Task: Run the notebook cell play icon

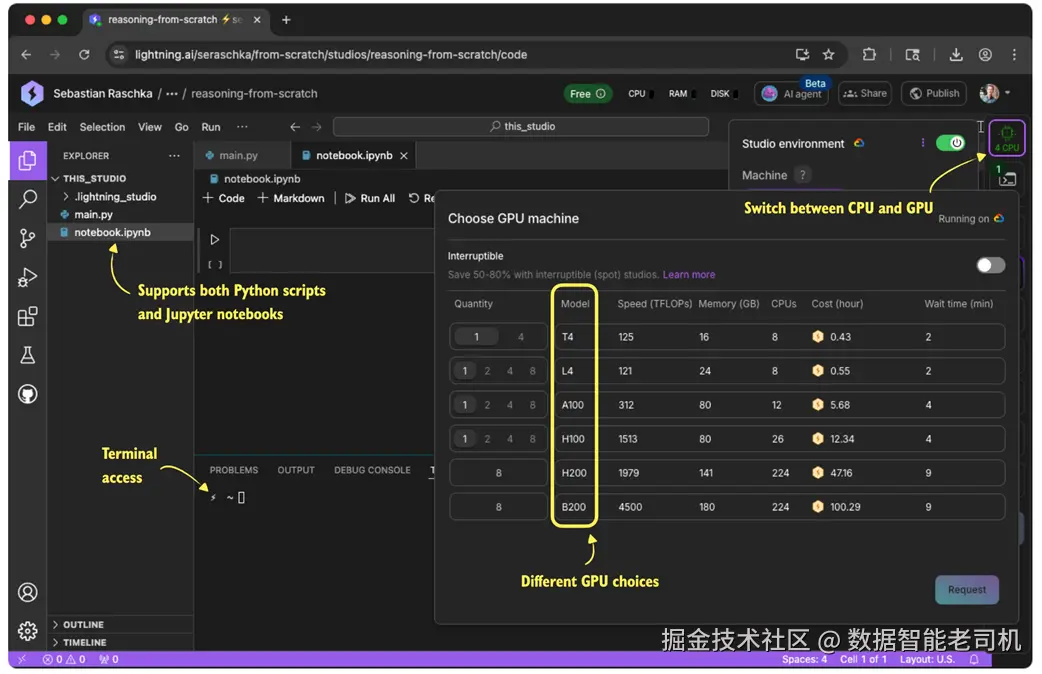Action: 215,239
